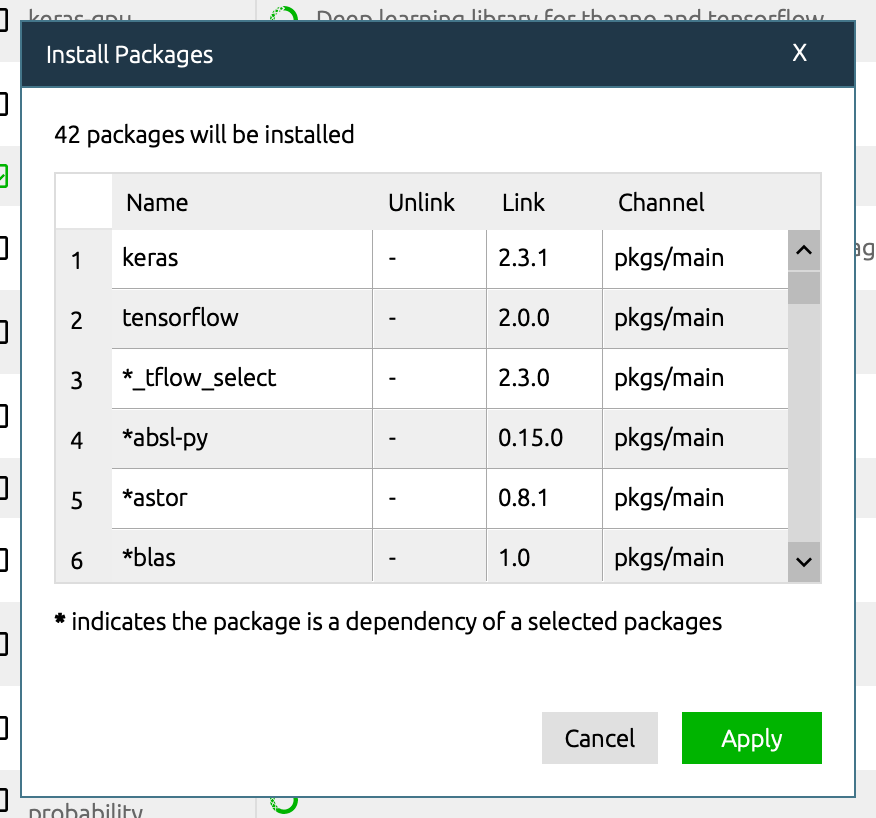Click the Unlink column header
Image resolution: width=876 pixels, height=818 pixels.
(421, 203)
